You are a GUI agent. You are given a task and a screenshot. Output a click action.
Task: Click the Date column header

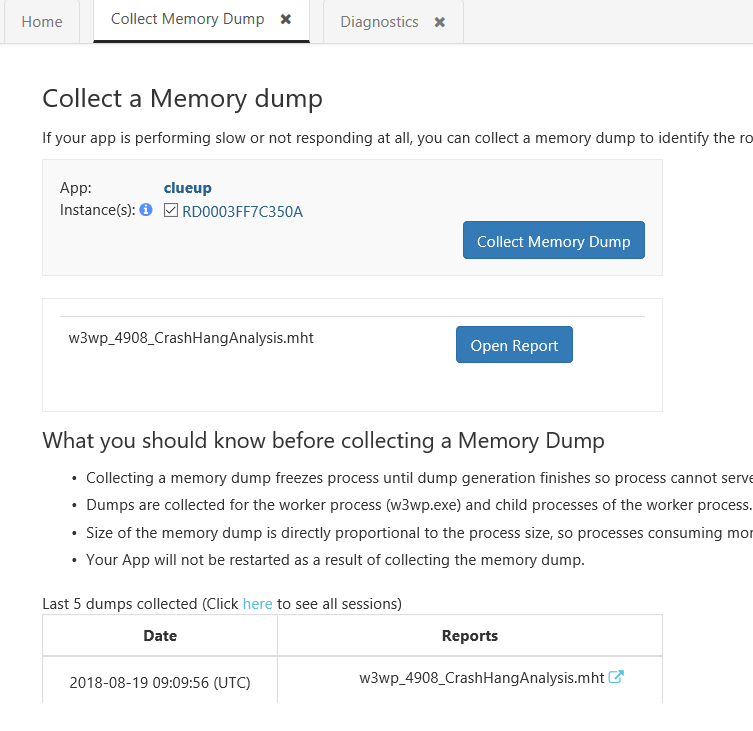click(x=160, y=635)
